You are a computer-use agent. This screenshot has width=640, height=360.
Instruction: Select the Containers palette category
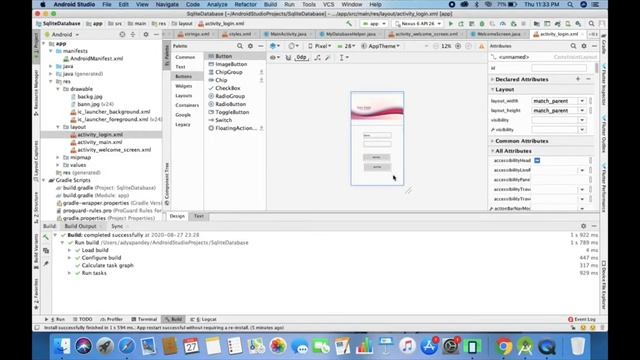click(x=187, y=105)
